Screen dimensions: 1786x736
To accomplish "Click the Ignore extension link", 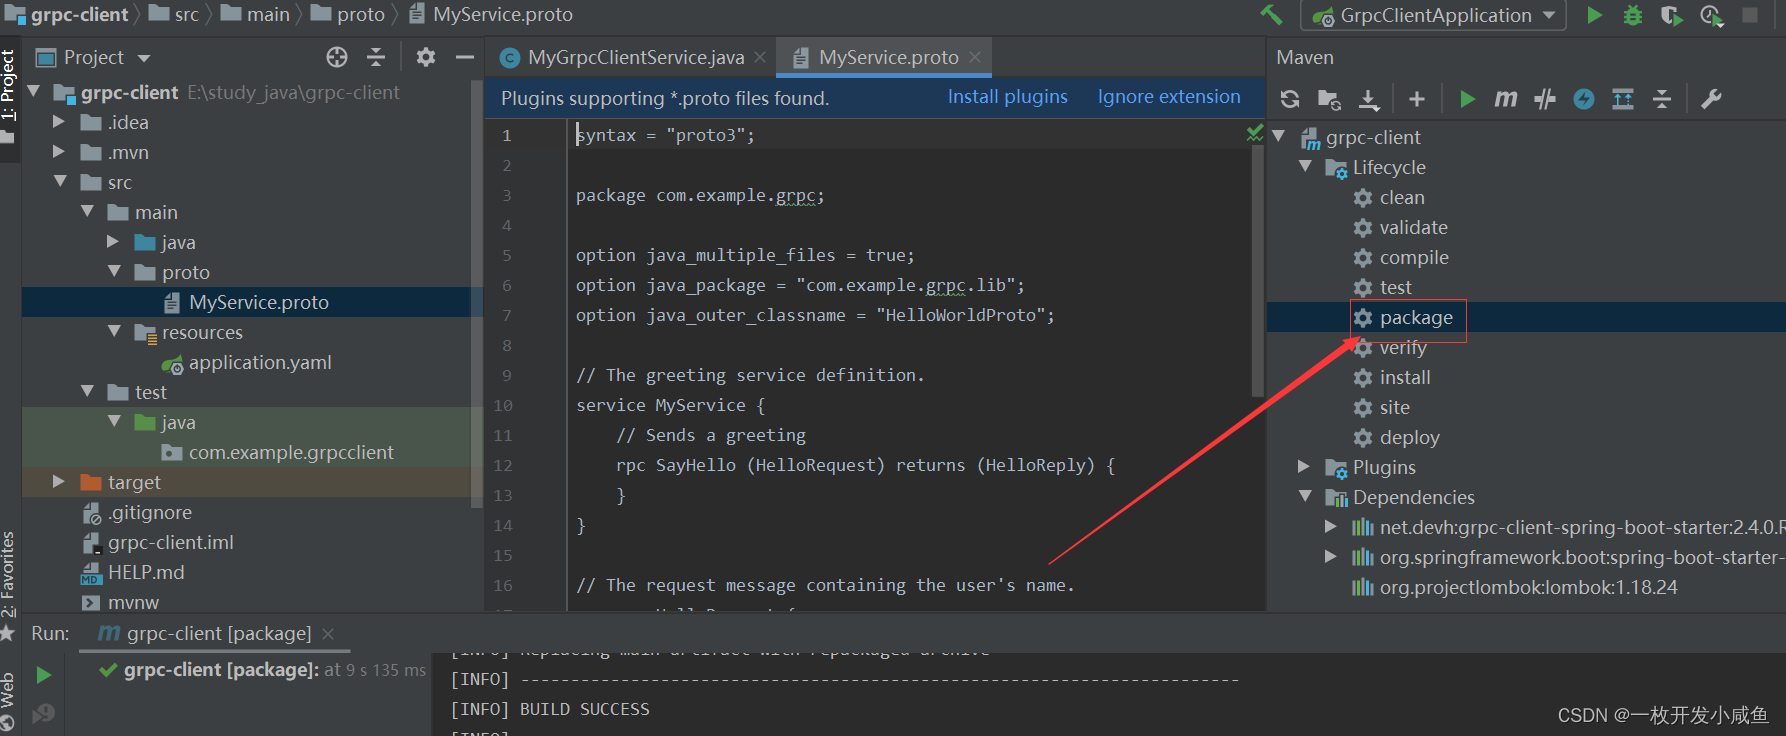I will point(1169,97).
